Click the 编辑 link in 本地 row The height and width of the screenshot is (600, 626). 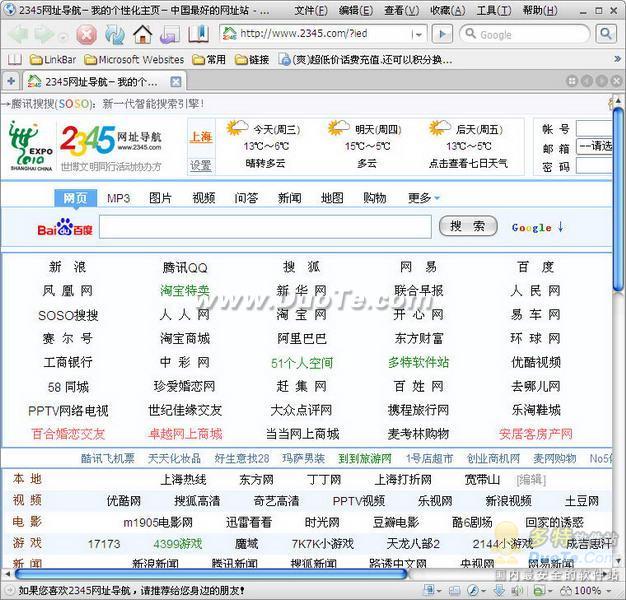[x=531, y=479]
